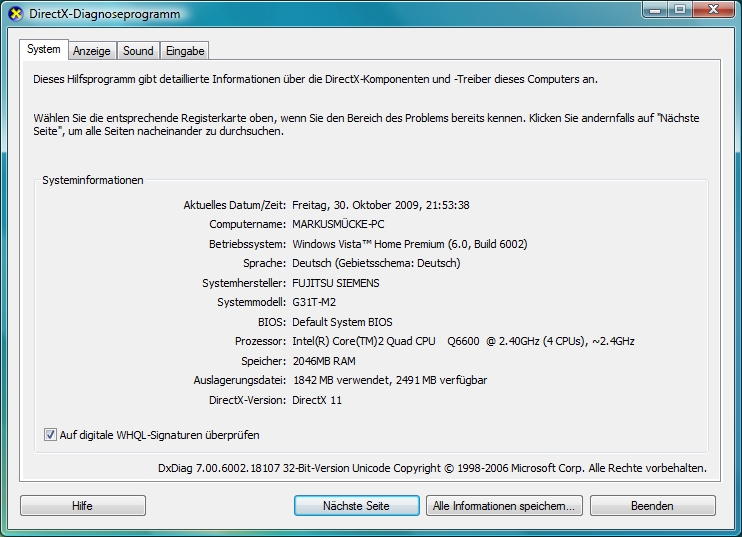The image size is (742, 537).
Task: Uncheck the WHQL-Signaturen überprüfen checkbox
Action: point(51,435)
